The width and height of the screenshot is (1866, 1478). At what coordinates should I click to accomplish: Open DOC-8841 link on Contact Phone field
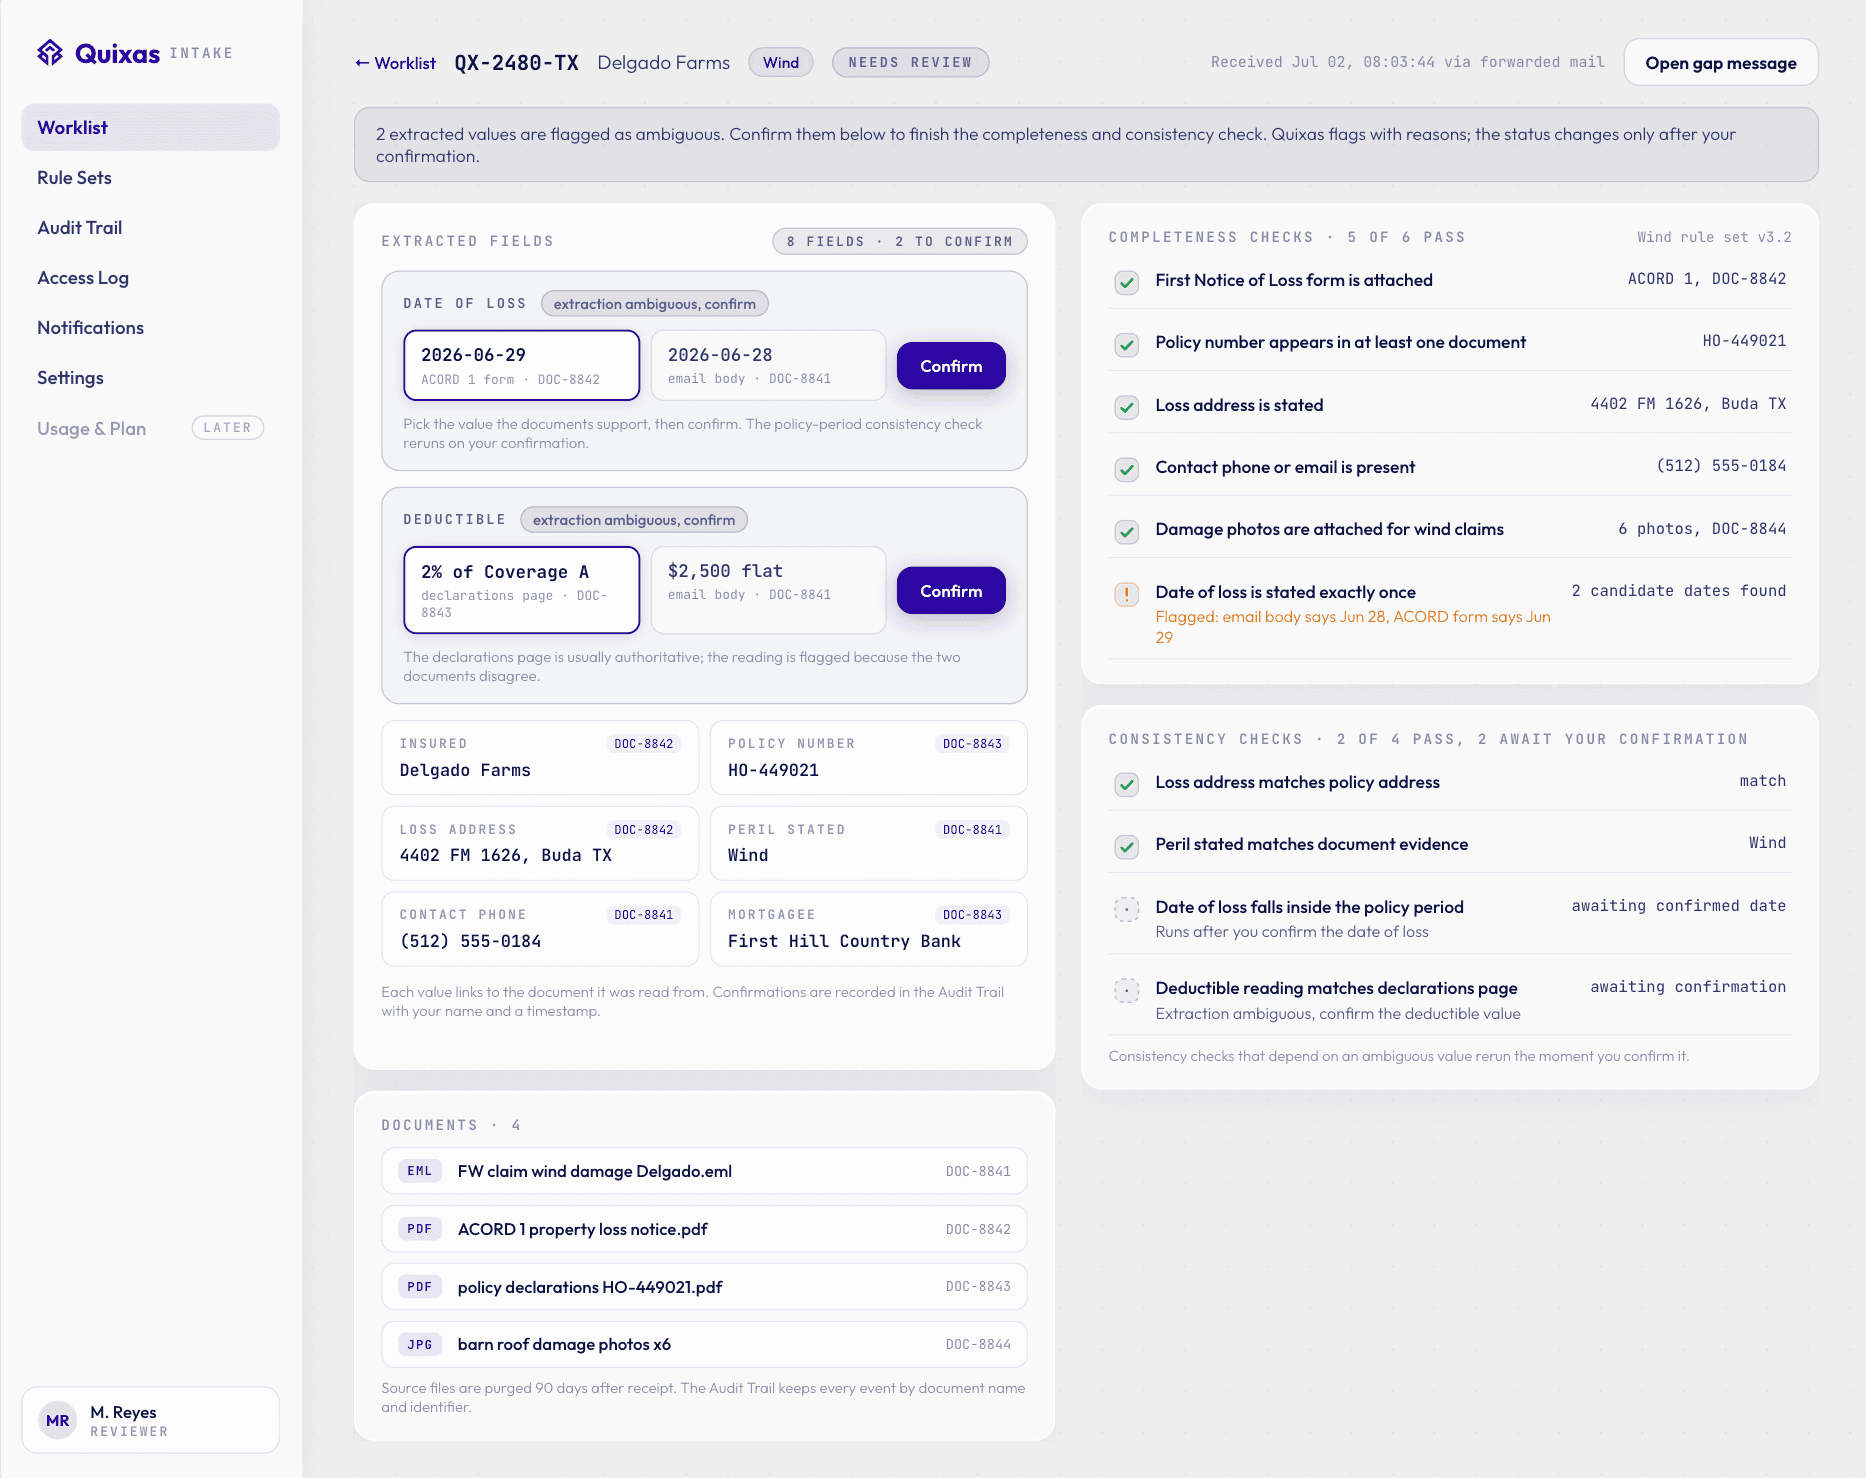pyautogui.click(x=644, y=915)
